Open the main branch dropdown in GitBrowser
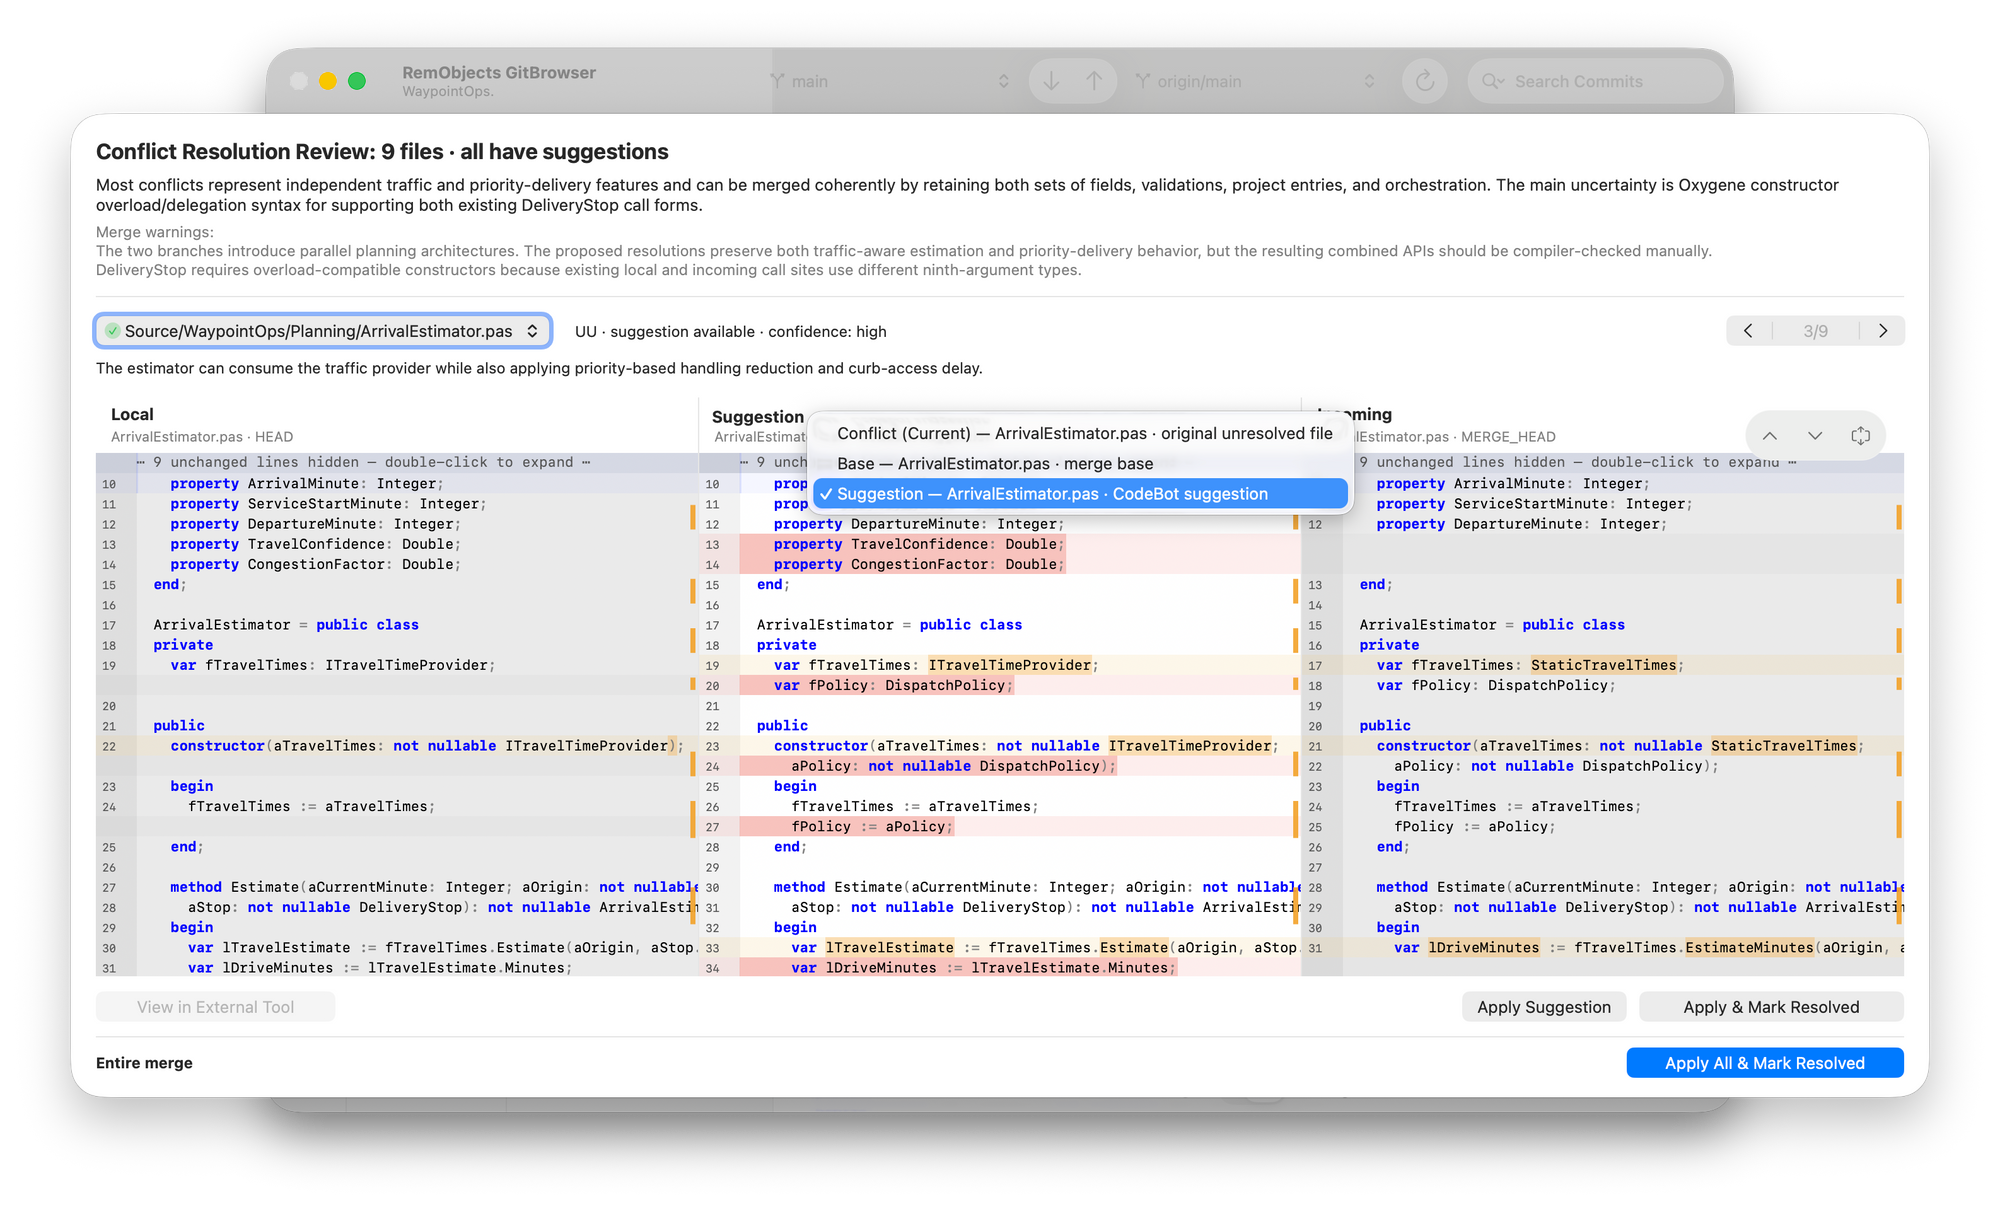The width and height of the screenshot is (2000, 1206). tap(890, 81)
